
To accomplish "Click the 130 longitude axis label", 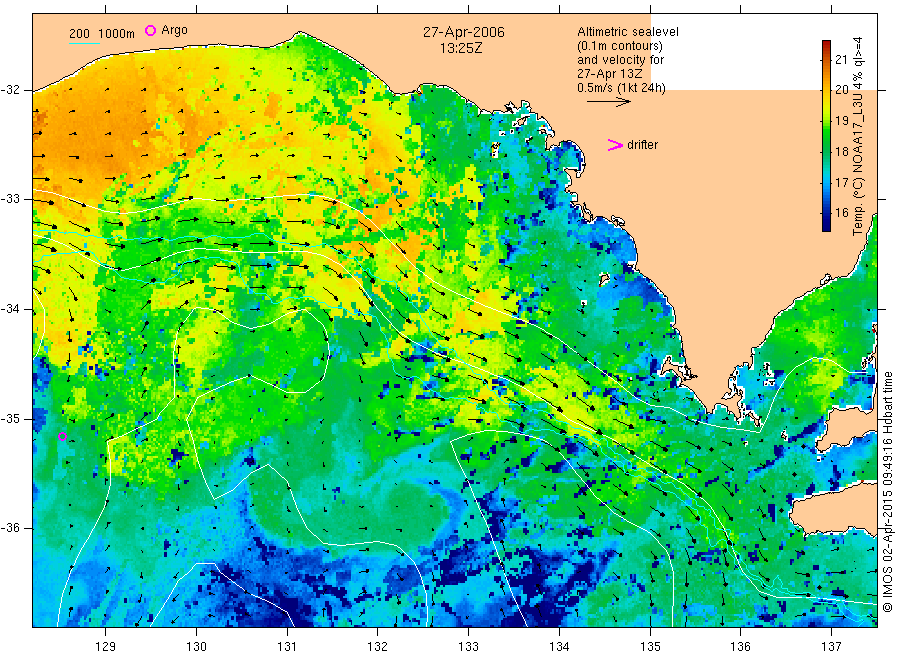I will 196,647.
